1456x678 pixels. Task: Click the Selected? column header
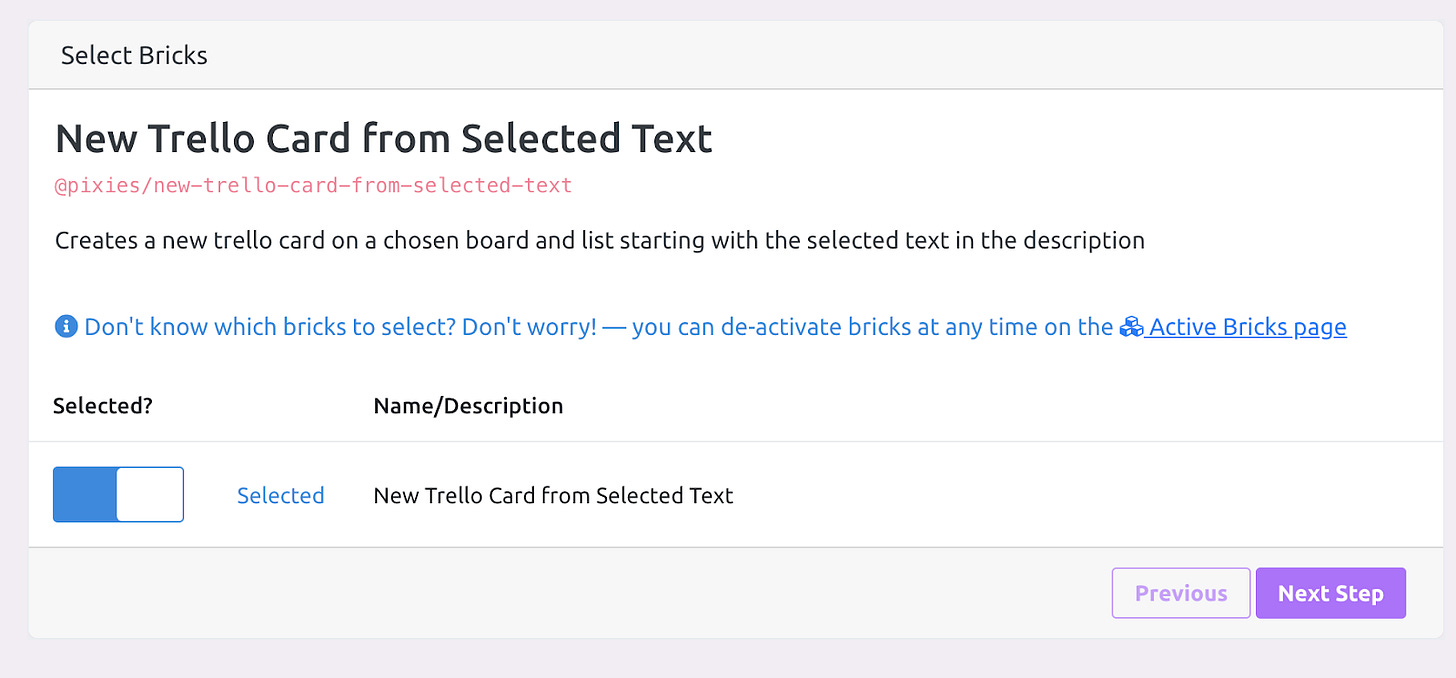tap(101, 405)
